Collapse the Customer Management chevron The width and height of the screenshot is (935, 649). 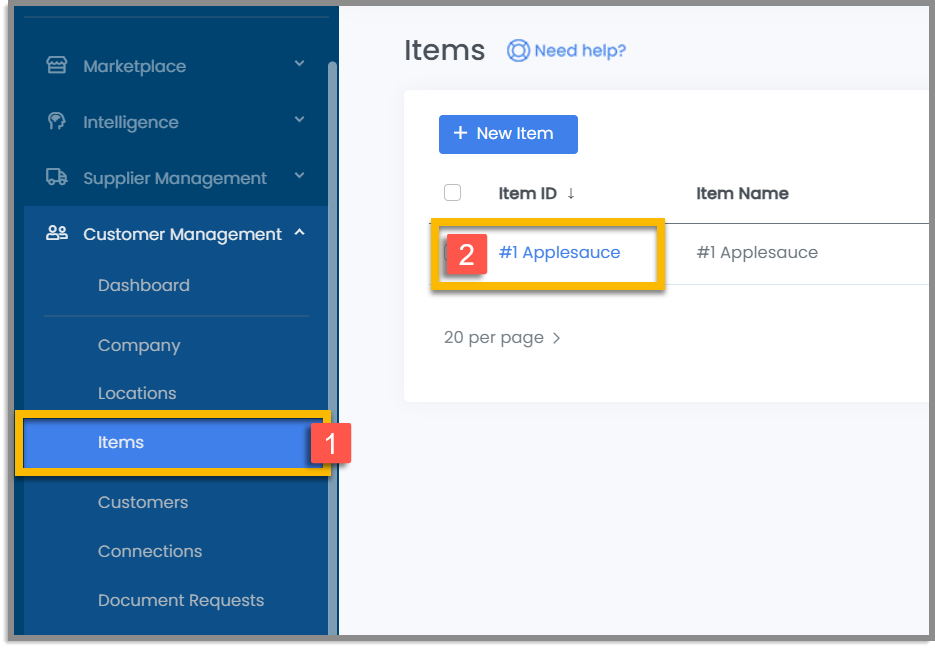299,232
